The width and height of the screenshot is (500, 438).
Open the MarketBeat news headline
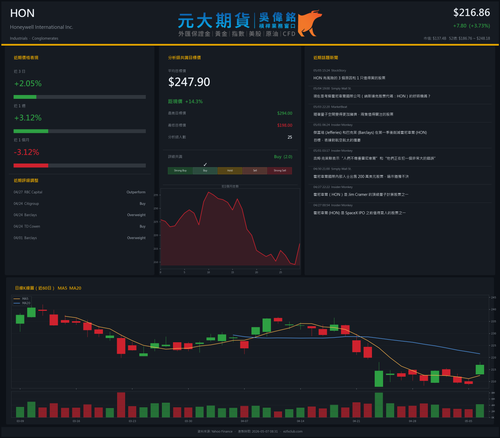coord(353,114)
